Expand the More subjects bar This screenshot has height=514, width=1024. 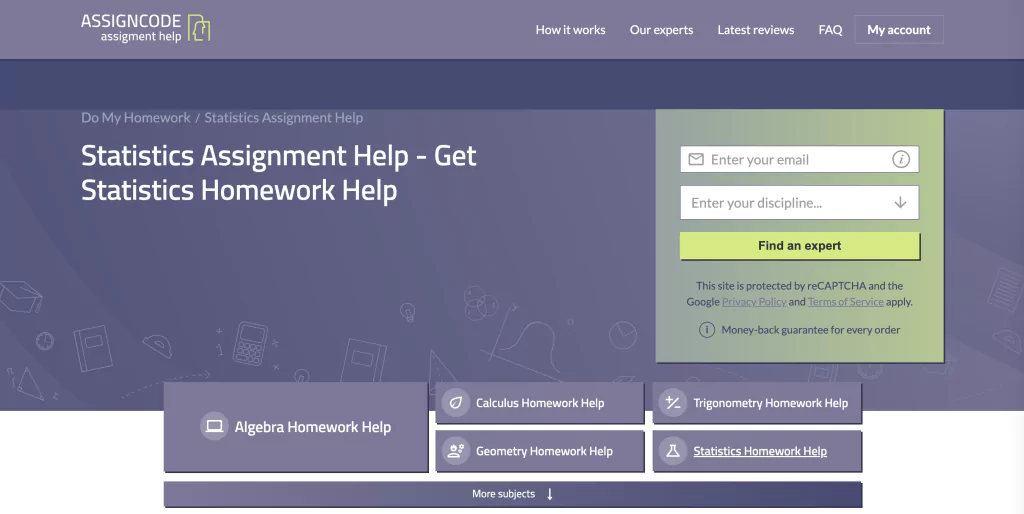pos(513,494)
